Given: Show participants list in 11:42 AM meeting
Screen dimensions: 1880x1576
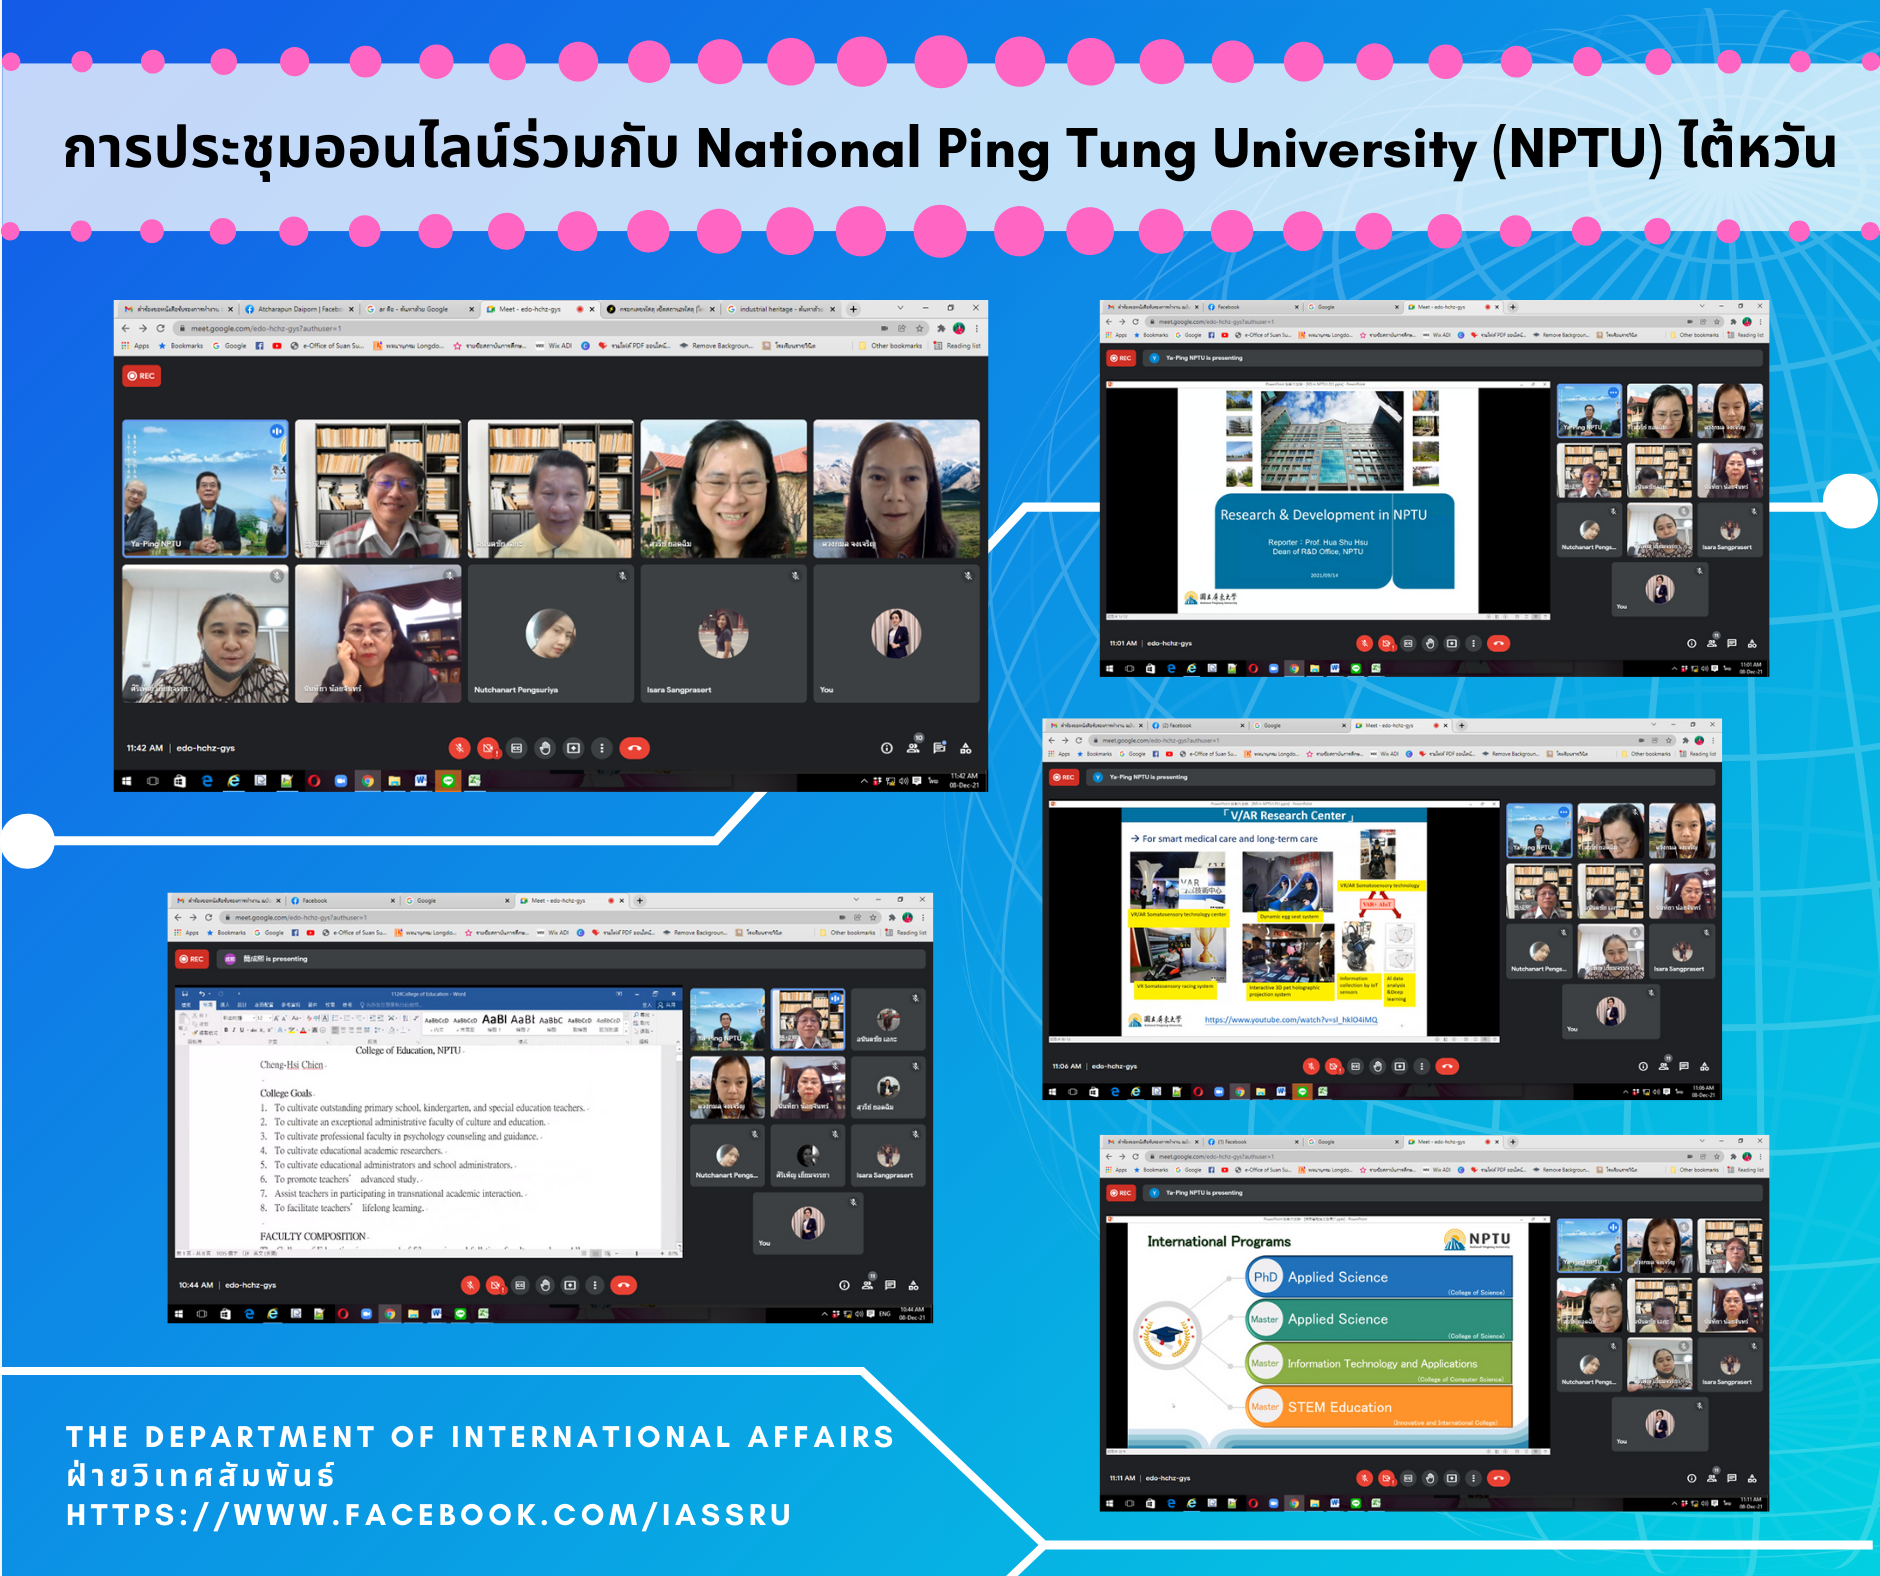Looking at the screenshot, I should coord(913,748).
